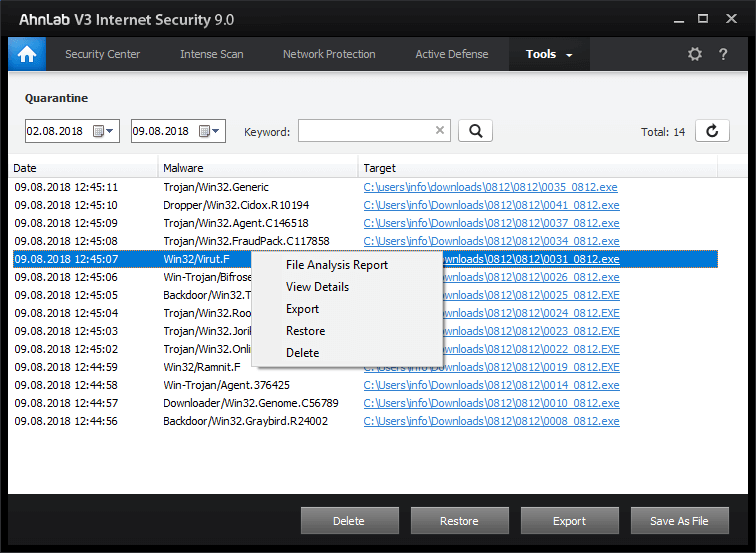Click date 09.08.2018 12:45:04

(66, 313)
